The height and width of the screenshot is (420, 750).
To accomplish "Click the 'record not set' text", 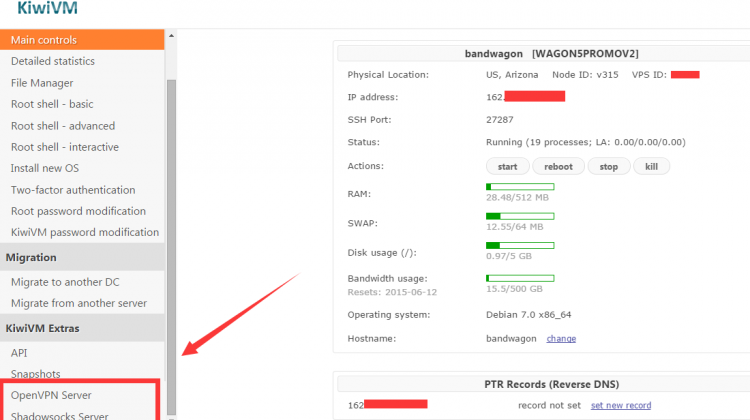I will point(549,405).
